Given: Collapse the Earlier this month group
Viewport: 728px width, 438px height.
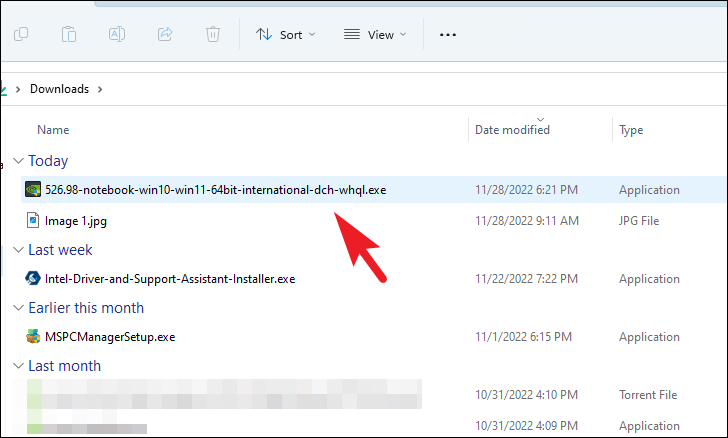Looking at the screenshot, I should (18, 308).
